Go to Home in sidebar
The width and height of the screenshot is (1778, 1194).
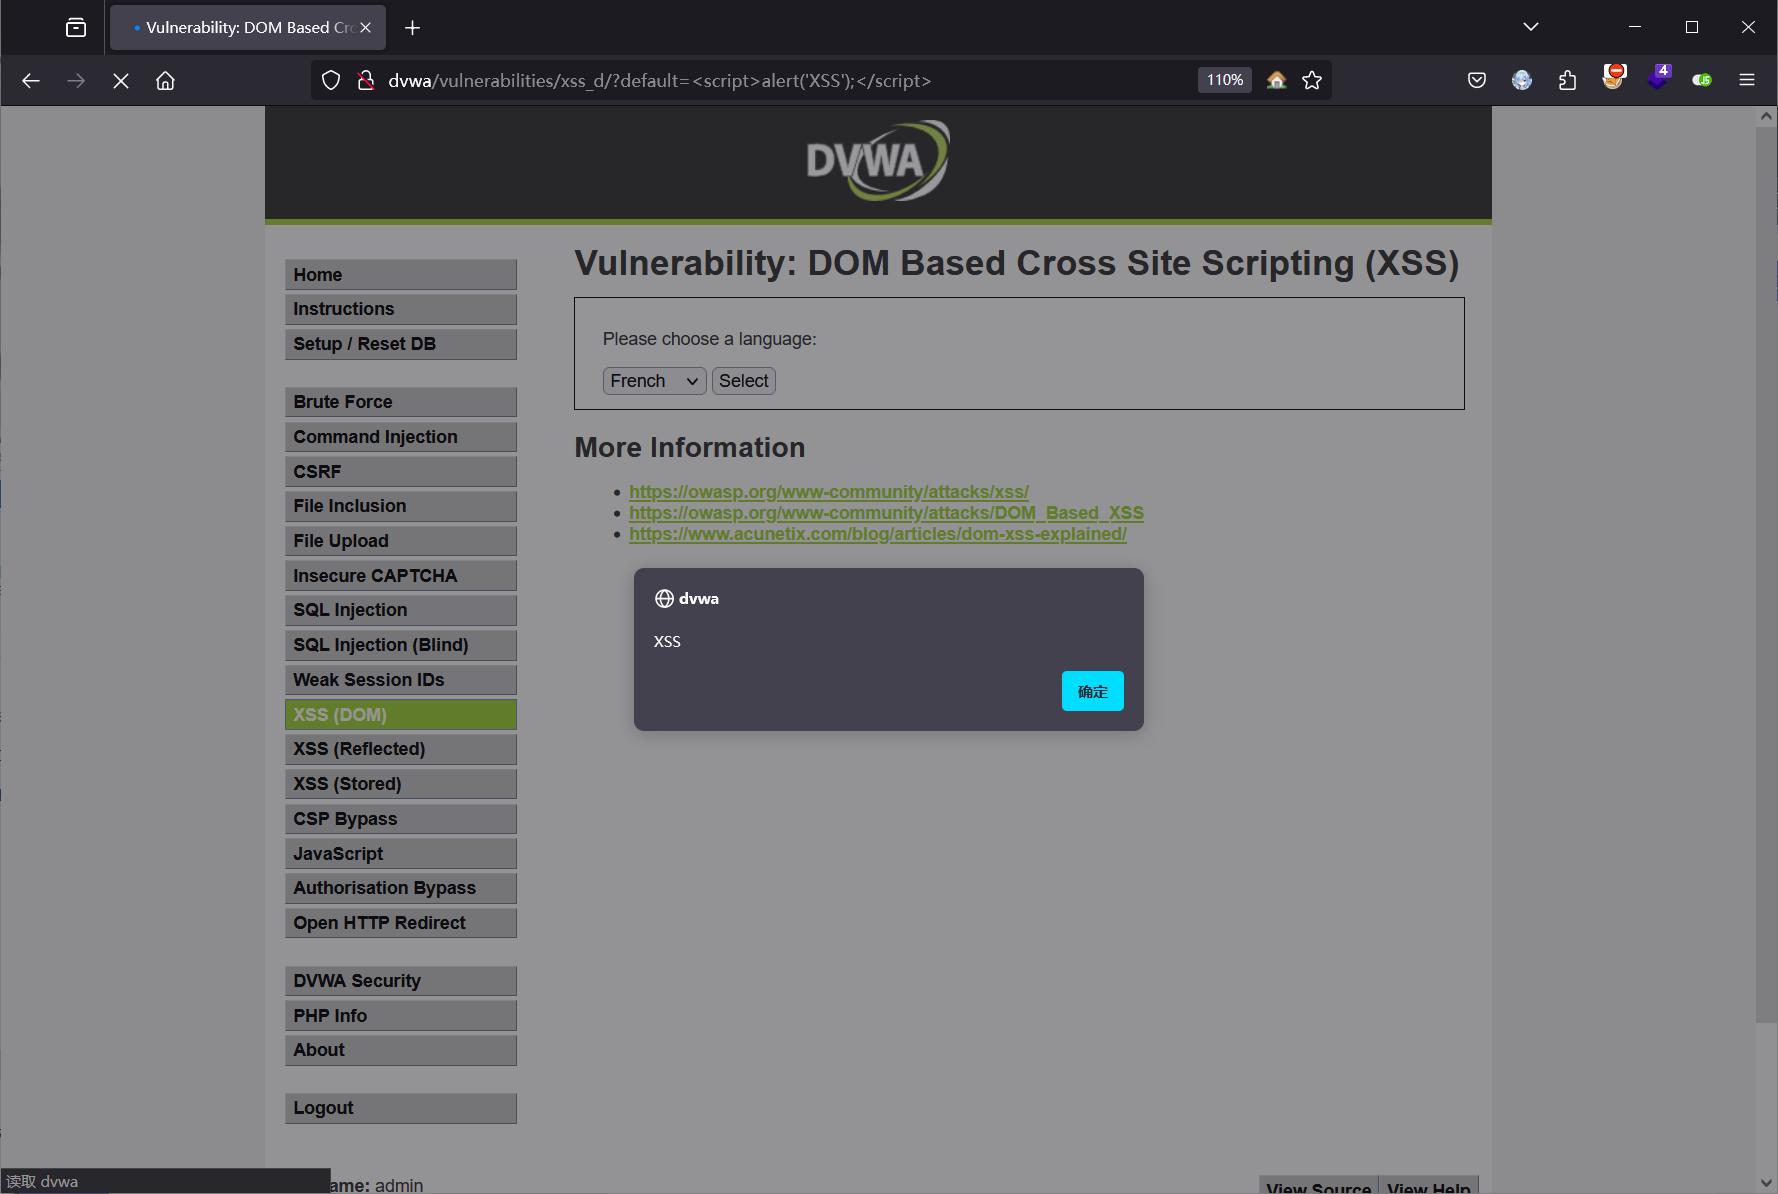coord(401,275)
